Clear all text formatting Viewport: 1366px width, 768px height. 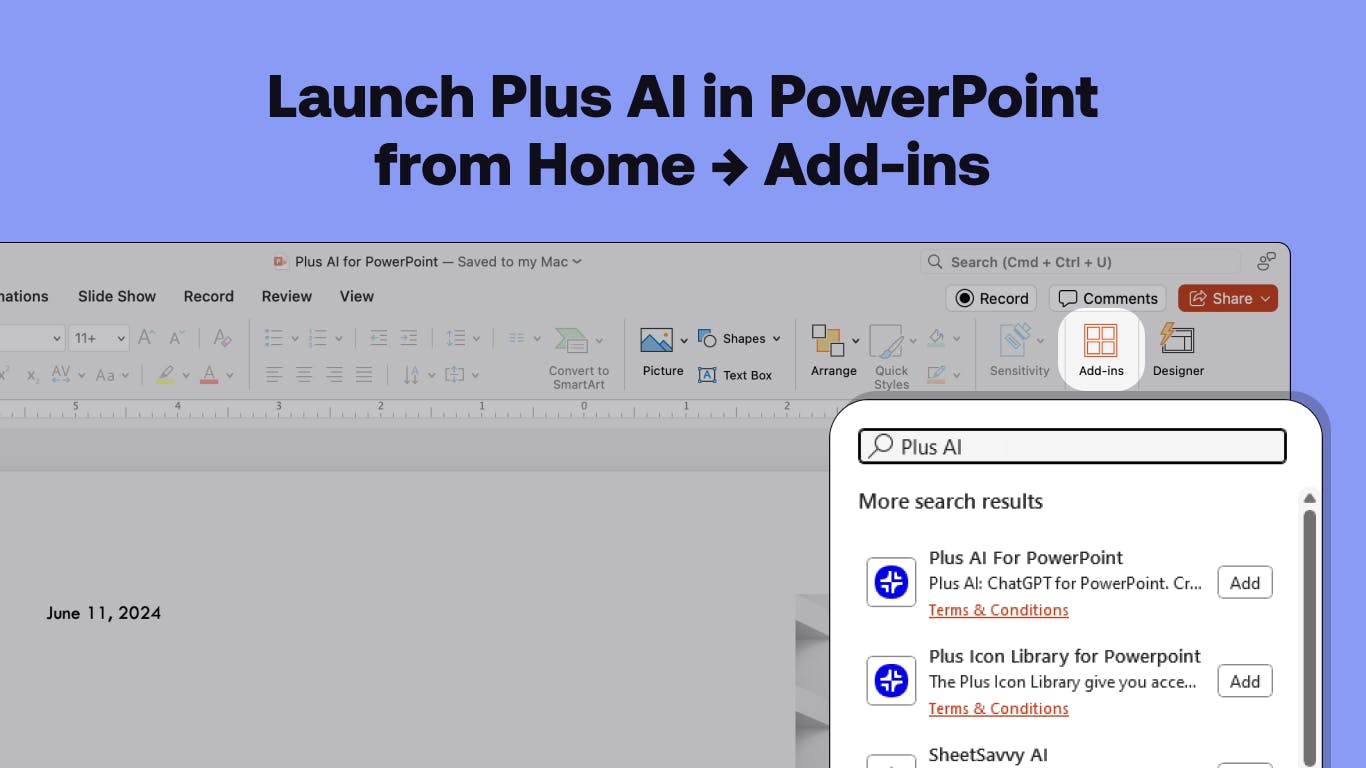click(x=223, y=338)
